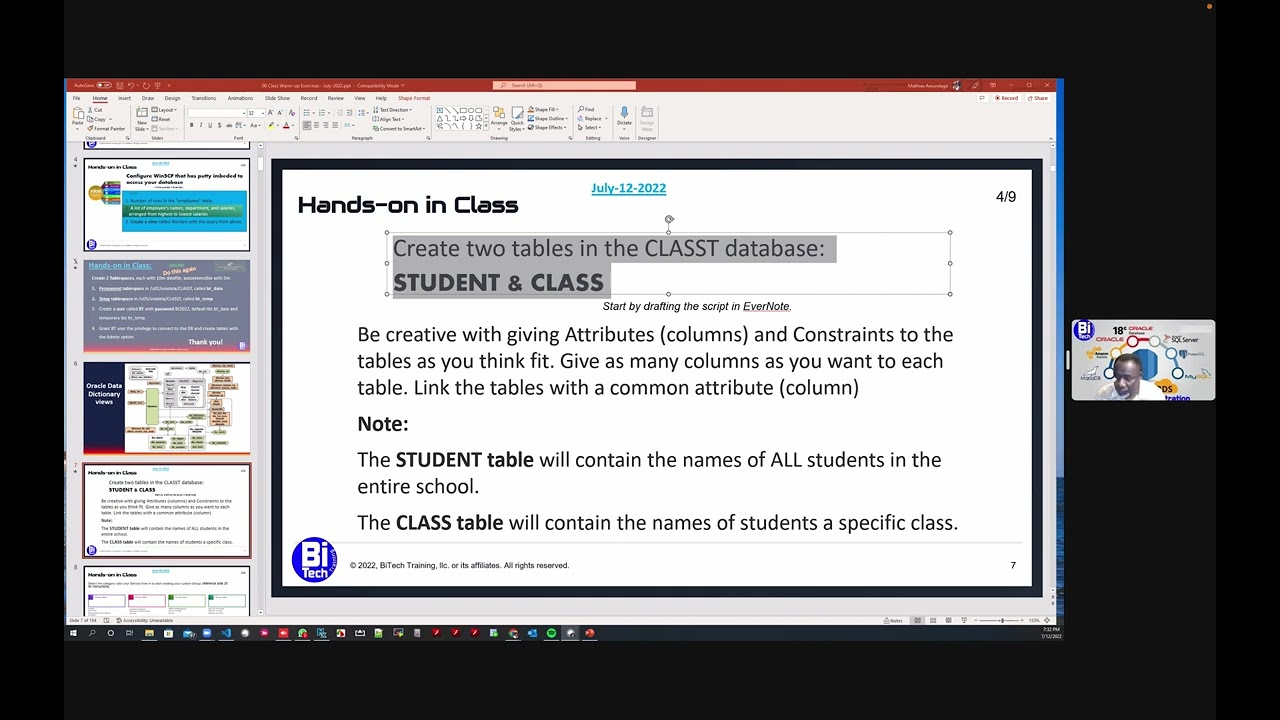Open taskbar search magnifier
The width and height of the screenshot is (1280, 720).
92,633
